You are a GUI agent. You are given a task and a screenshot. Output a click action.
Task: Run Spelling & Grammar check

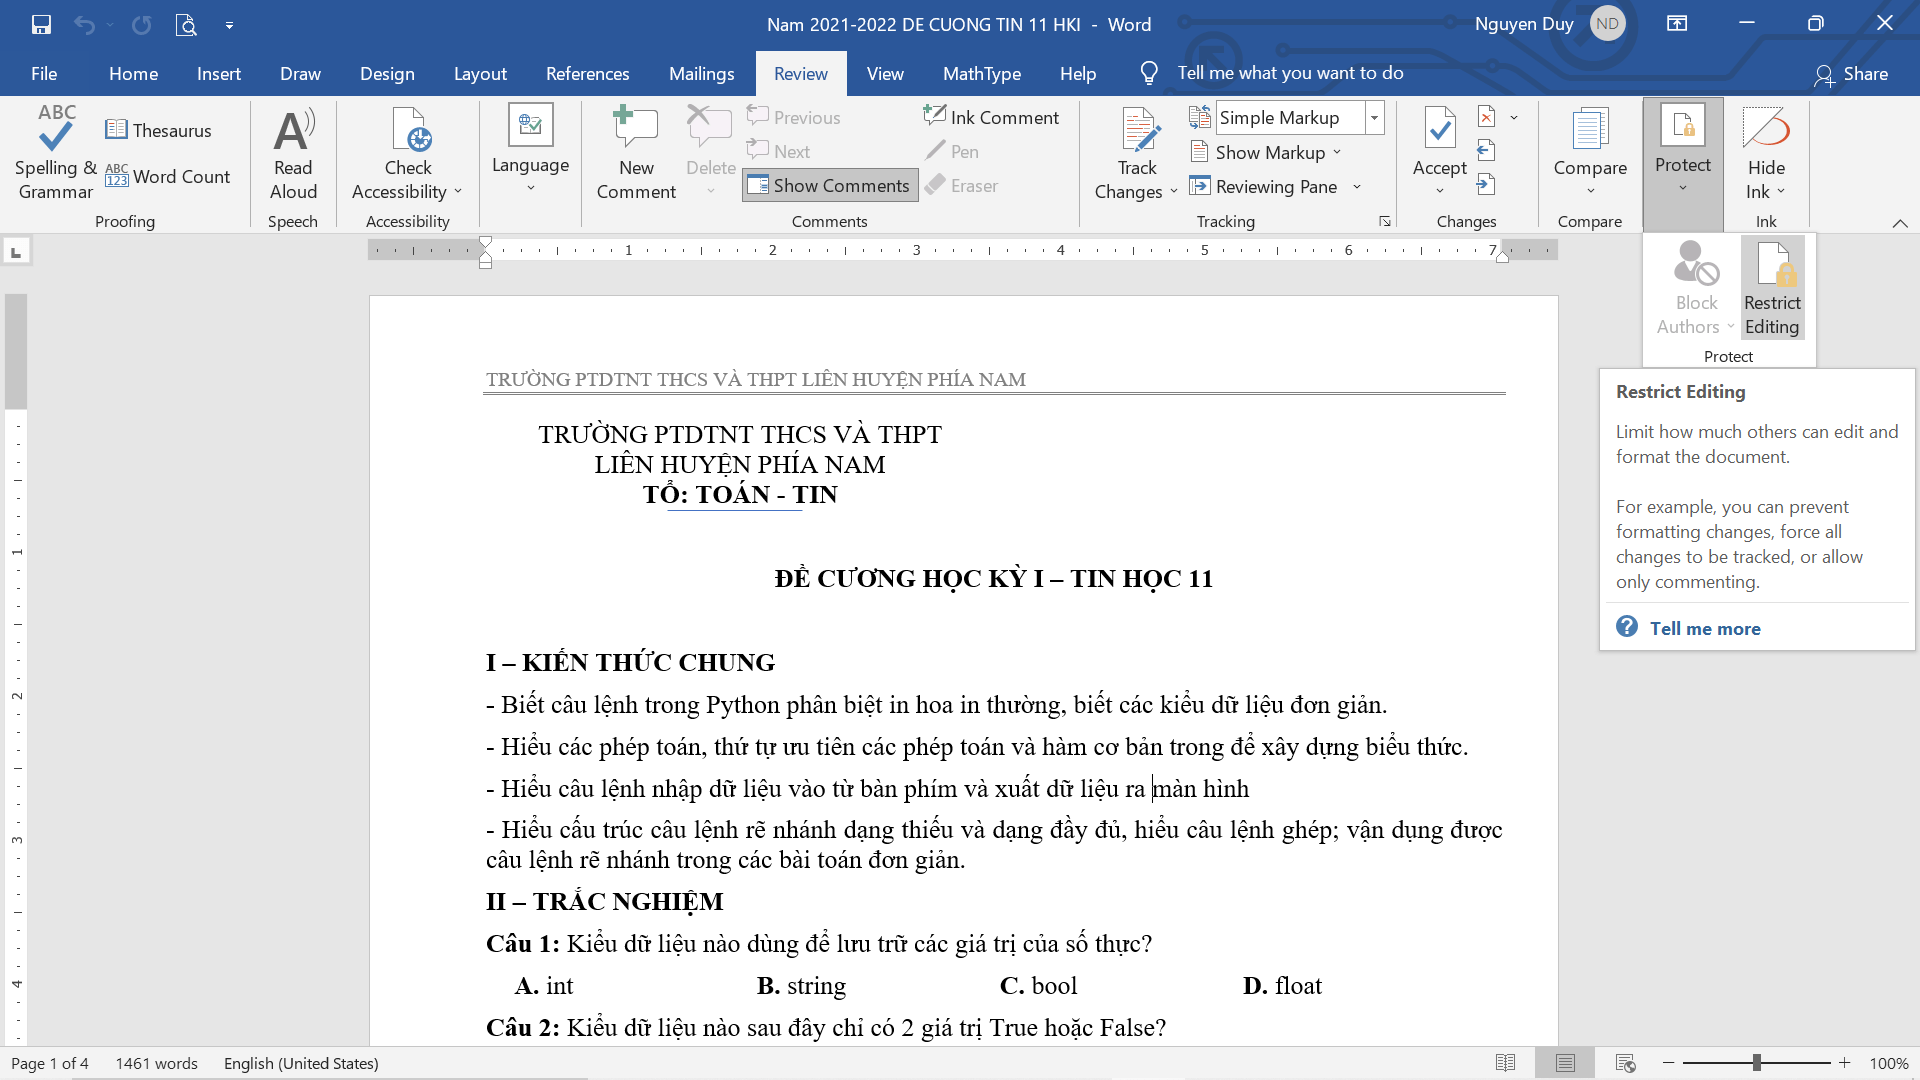pos(55,153)
